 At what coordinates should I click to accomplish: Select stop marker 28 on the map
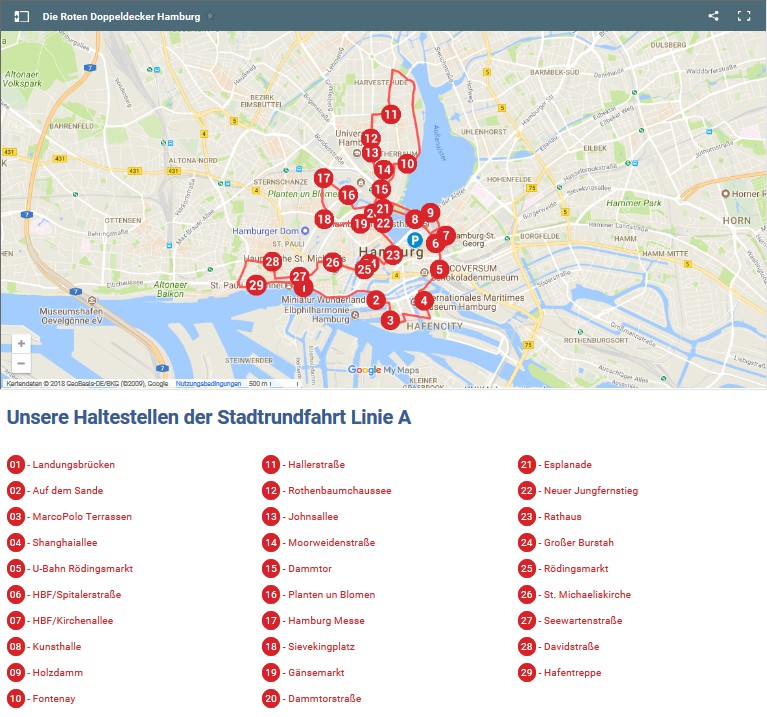[272, 262]
